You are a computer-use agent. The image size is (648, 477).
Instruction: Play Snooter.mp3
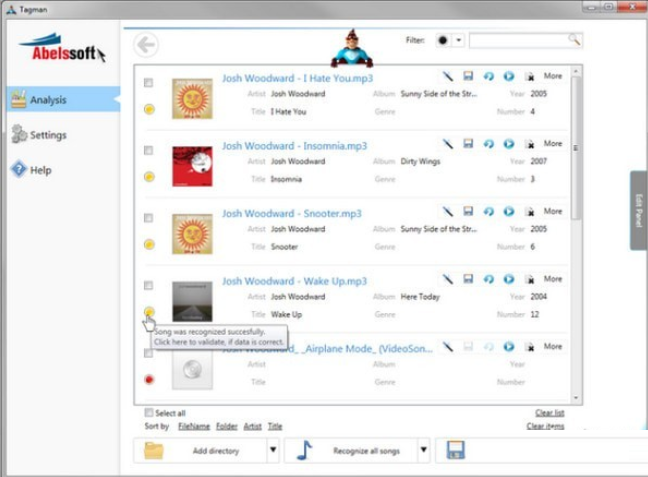(509, 212)
